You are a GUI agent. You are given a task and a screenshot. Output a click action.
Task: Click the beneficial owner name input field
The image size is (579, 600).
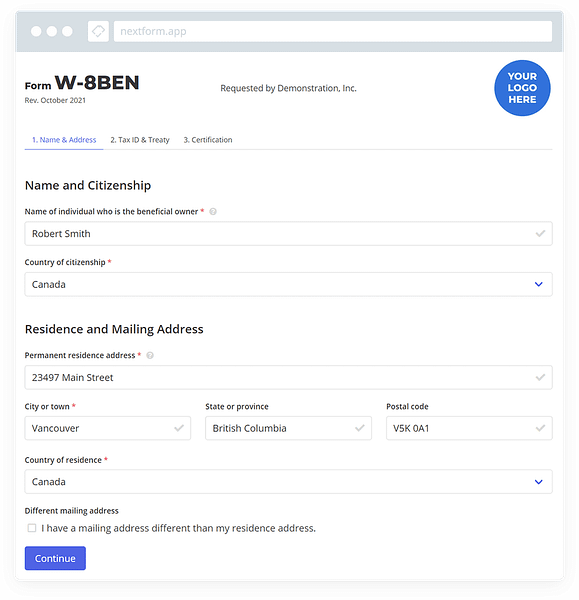point(289,233)
